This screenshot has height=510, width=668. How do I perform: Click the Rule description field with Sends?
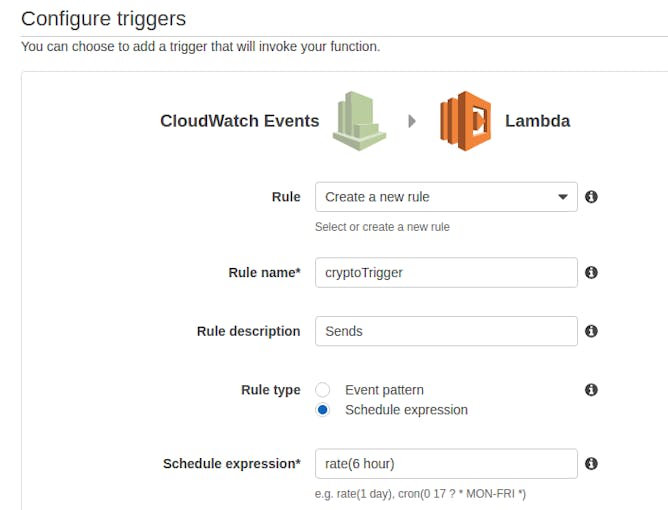pos(446,331)
